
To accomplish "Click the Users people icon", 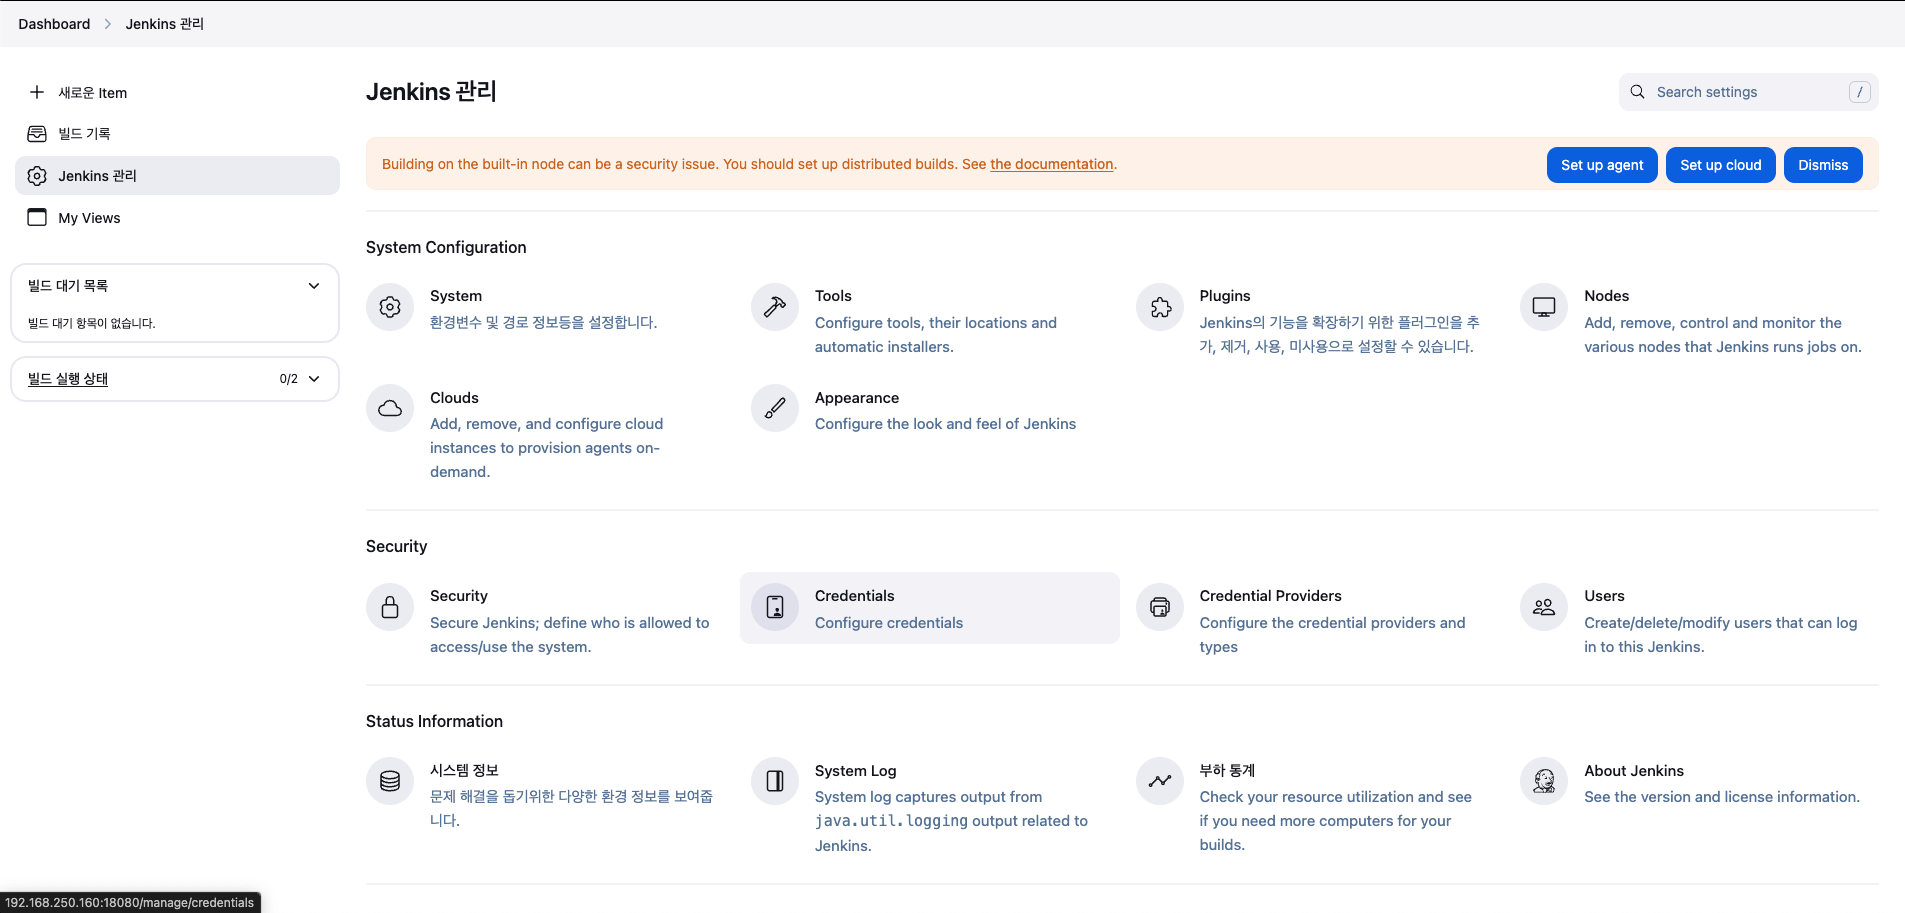I will [1544, 607].
